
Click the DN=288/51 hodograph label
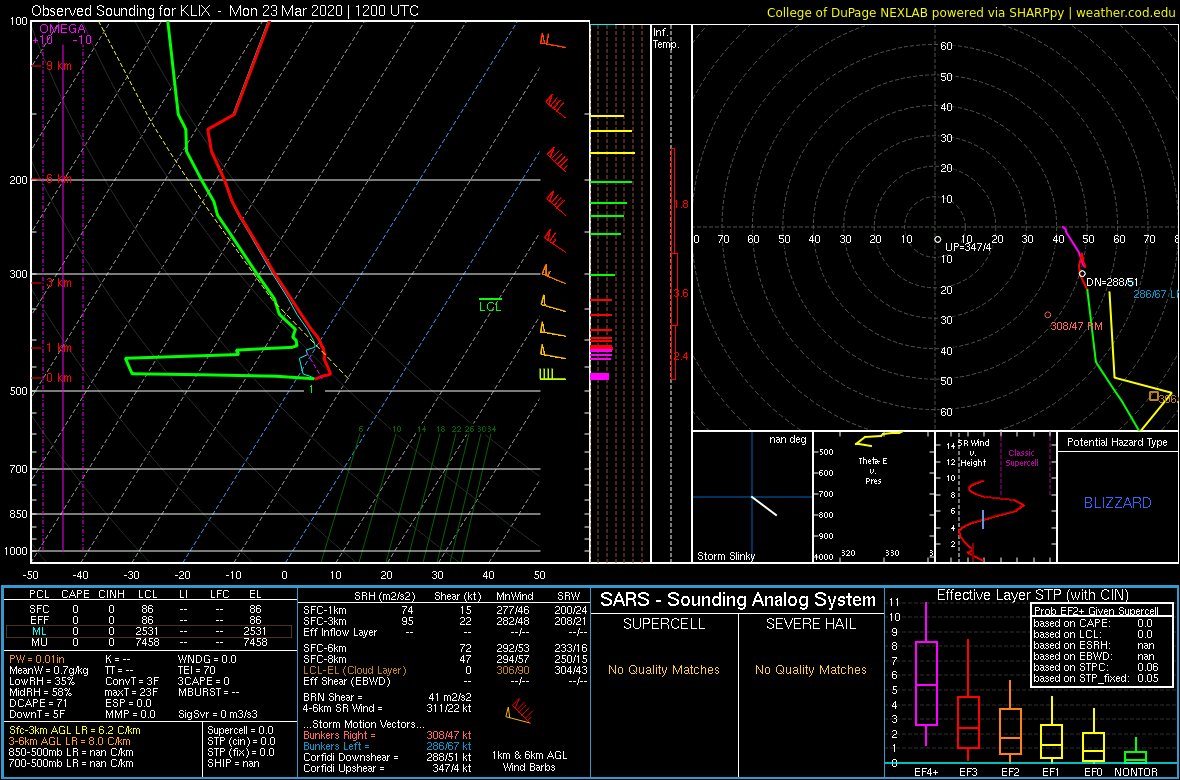click(1110, 282)
